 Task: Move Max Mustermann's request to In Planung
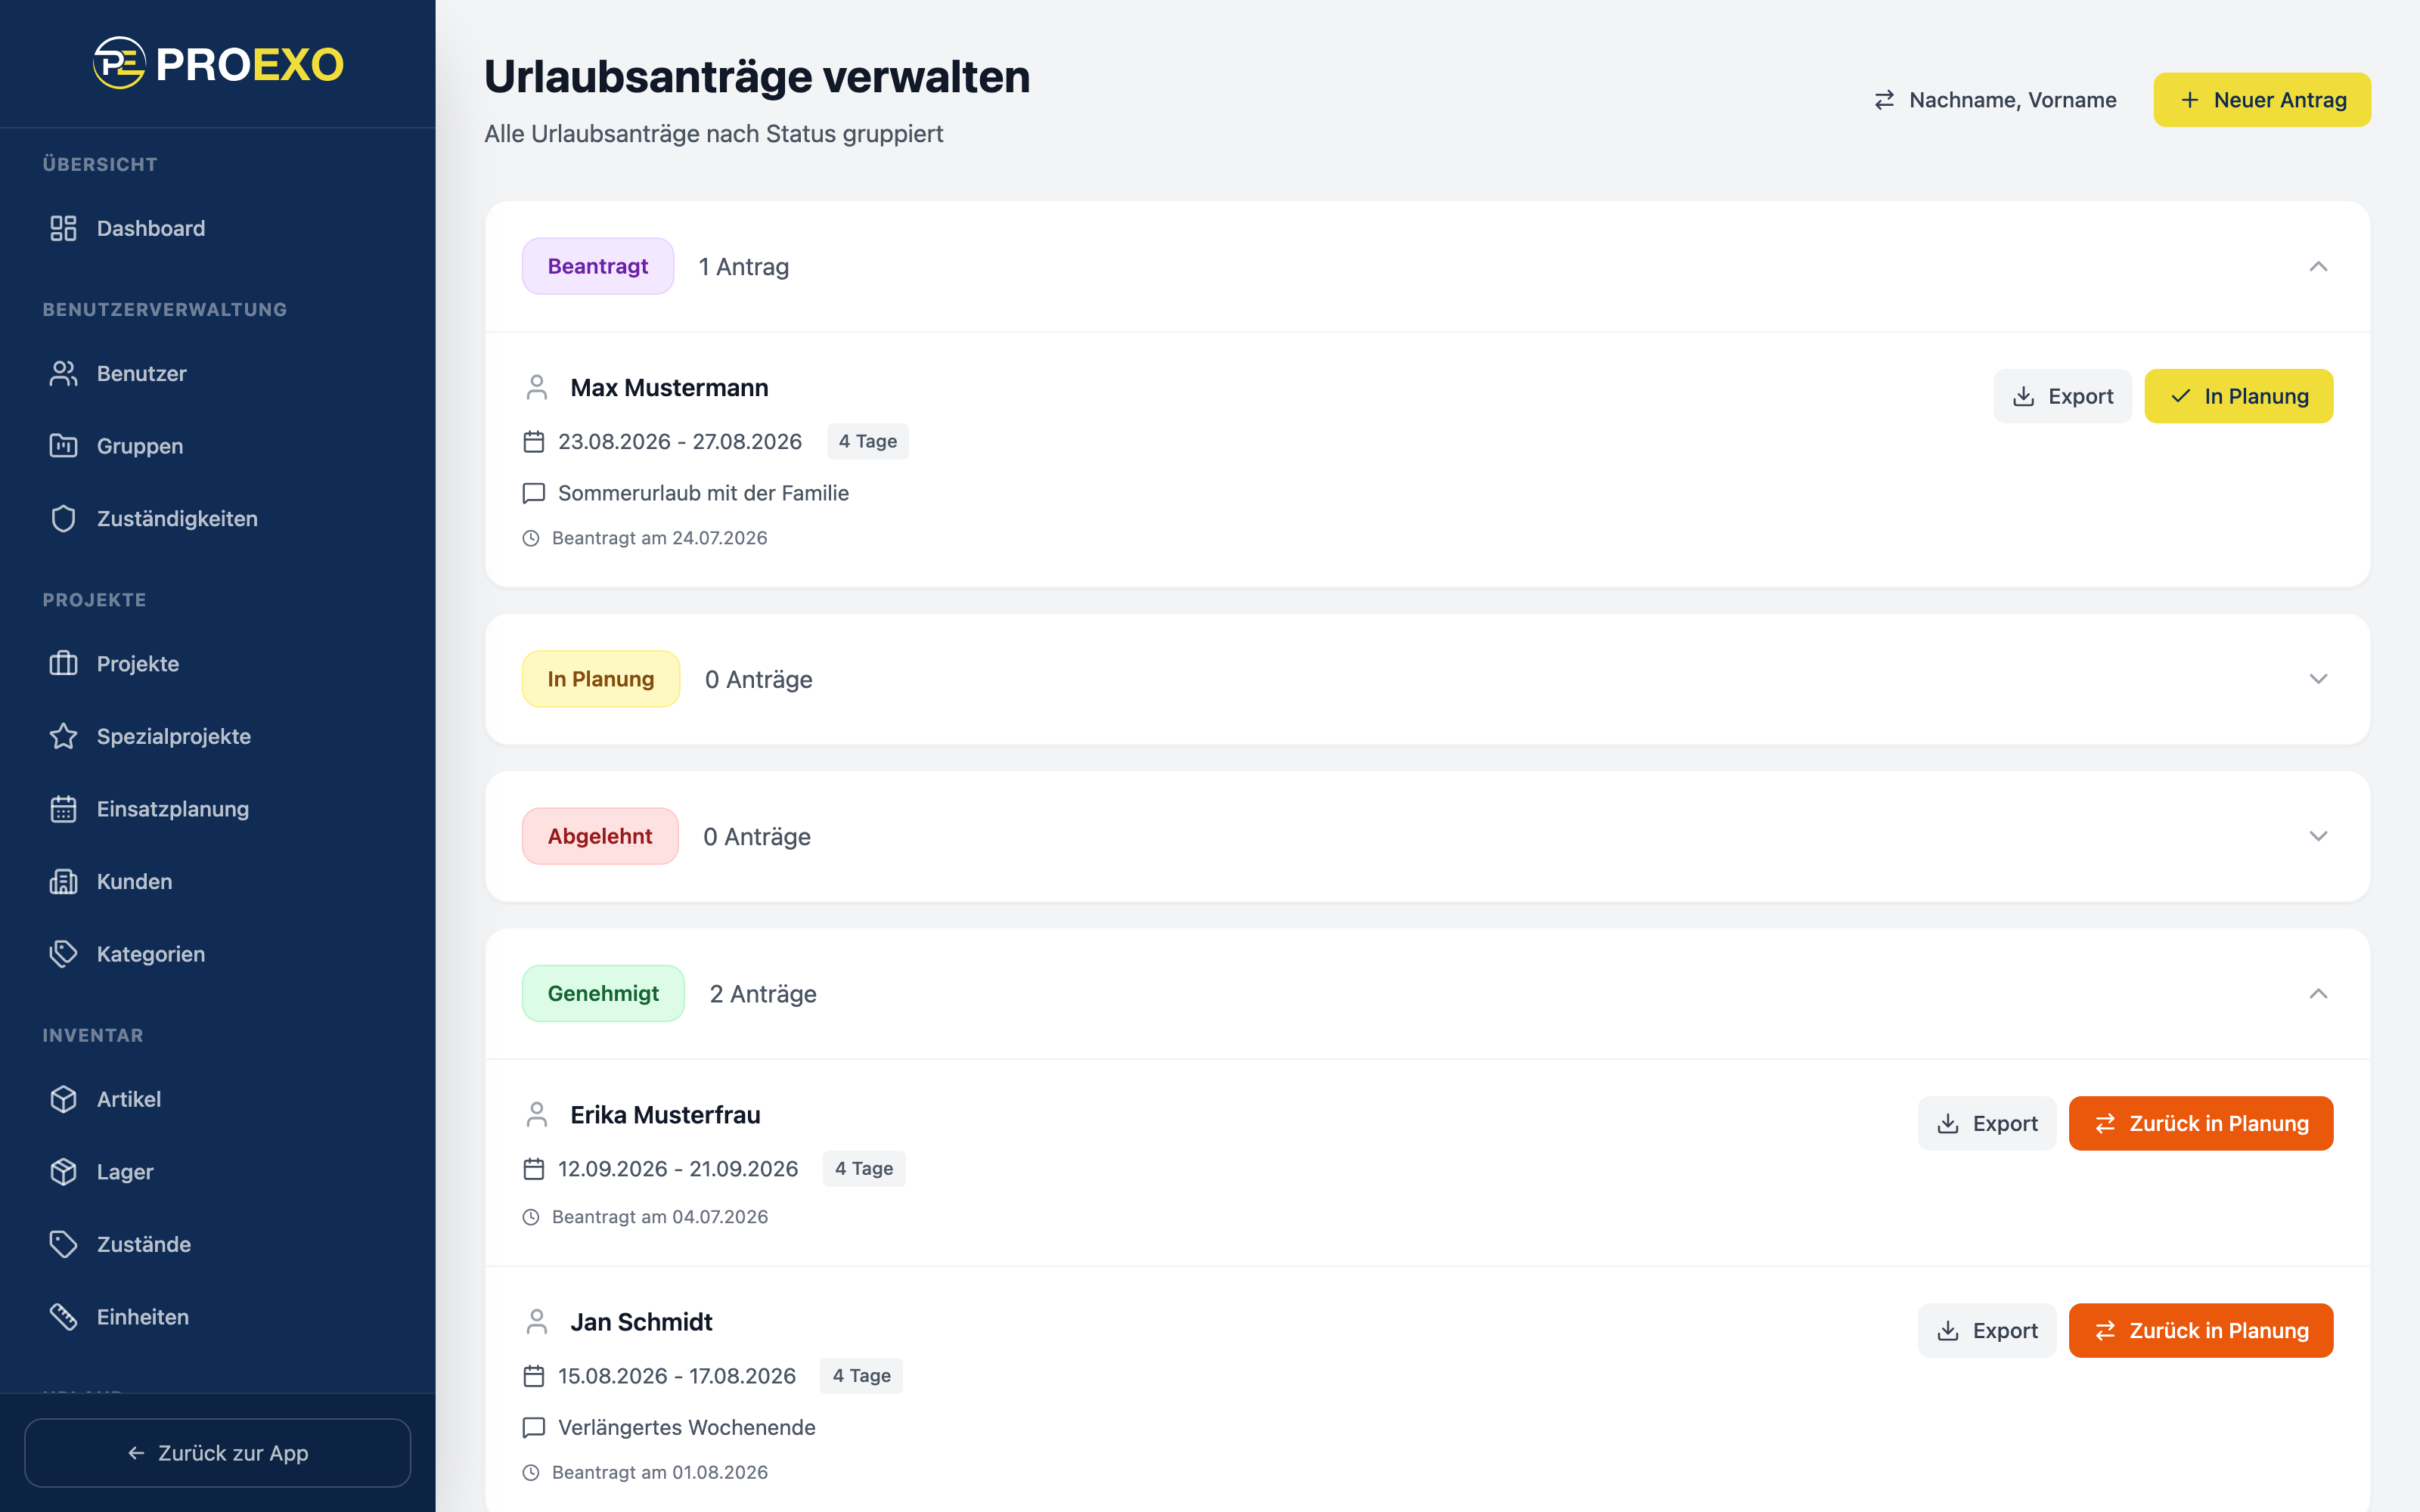pyautogui.click(x=2238, y=396)
